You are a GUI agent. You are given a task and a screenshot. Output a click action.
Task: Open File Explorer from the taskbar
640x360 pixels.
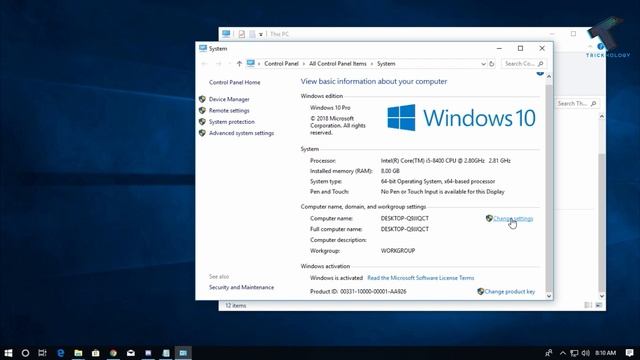pyautogui.click(x=78, y=353)
